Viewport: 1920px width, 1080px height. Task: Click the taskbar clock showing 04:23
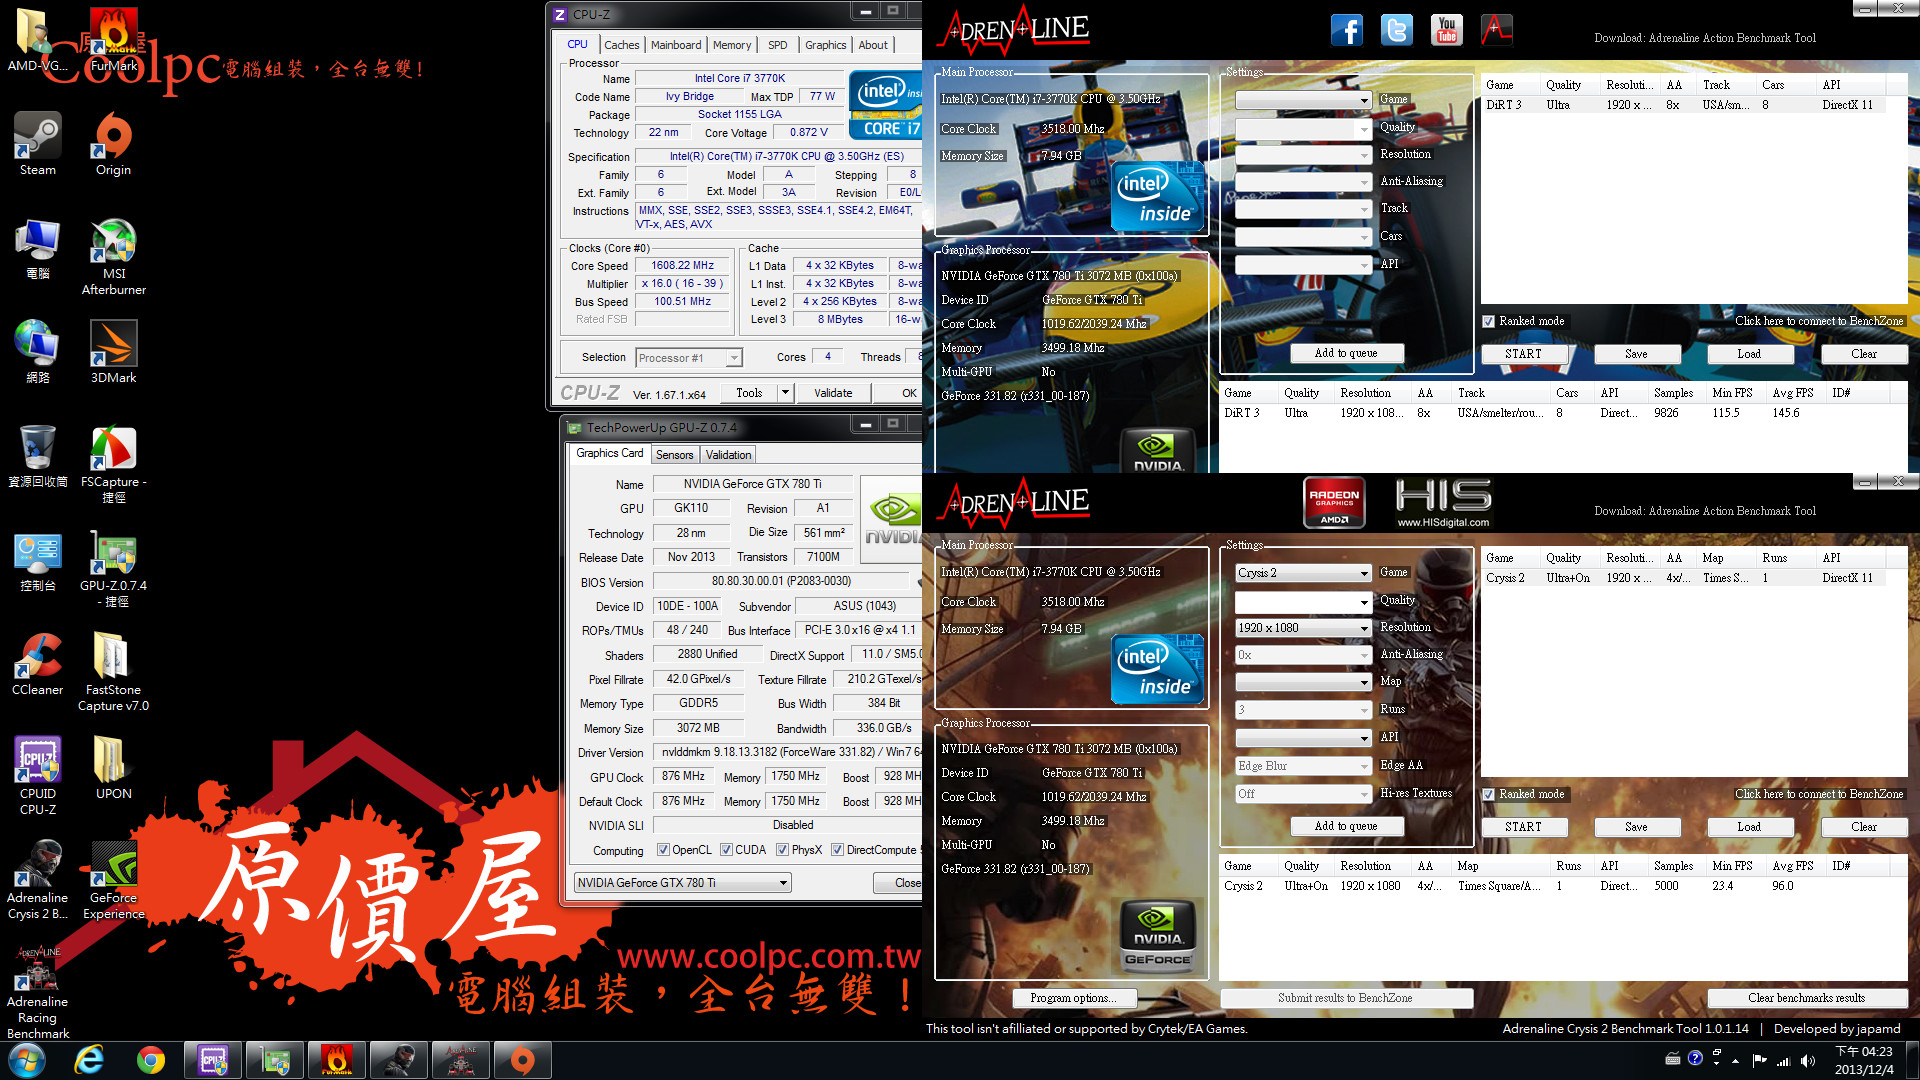[x=1864, y=1060]
